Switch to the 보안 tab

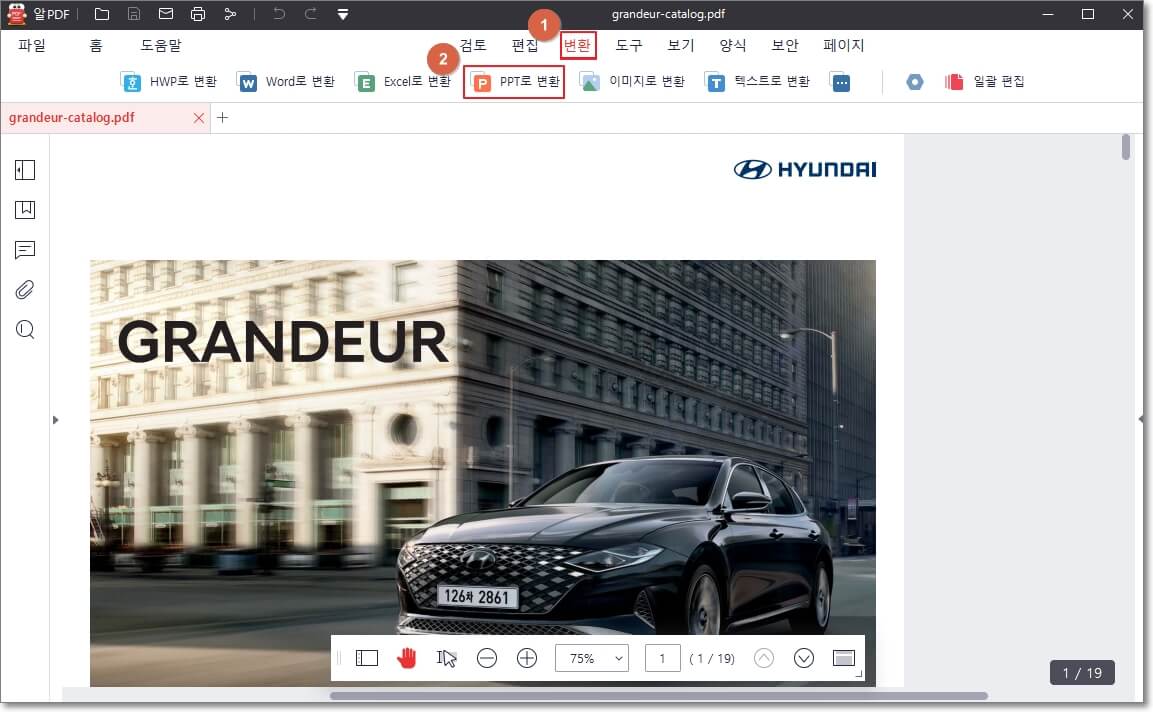[x=785, y=46]
